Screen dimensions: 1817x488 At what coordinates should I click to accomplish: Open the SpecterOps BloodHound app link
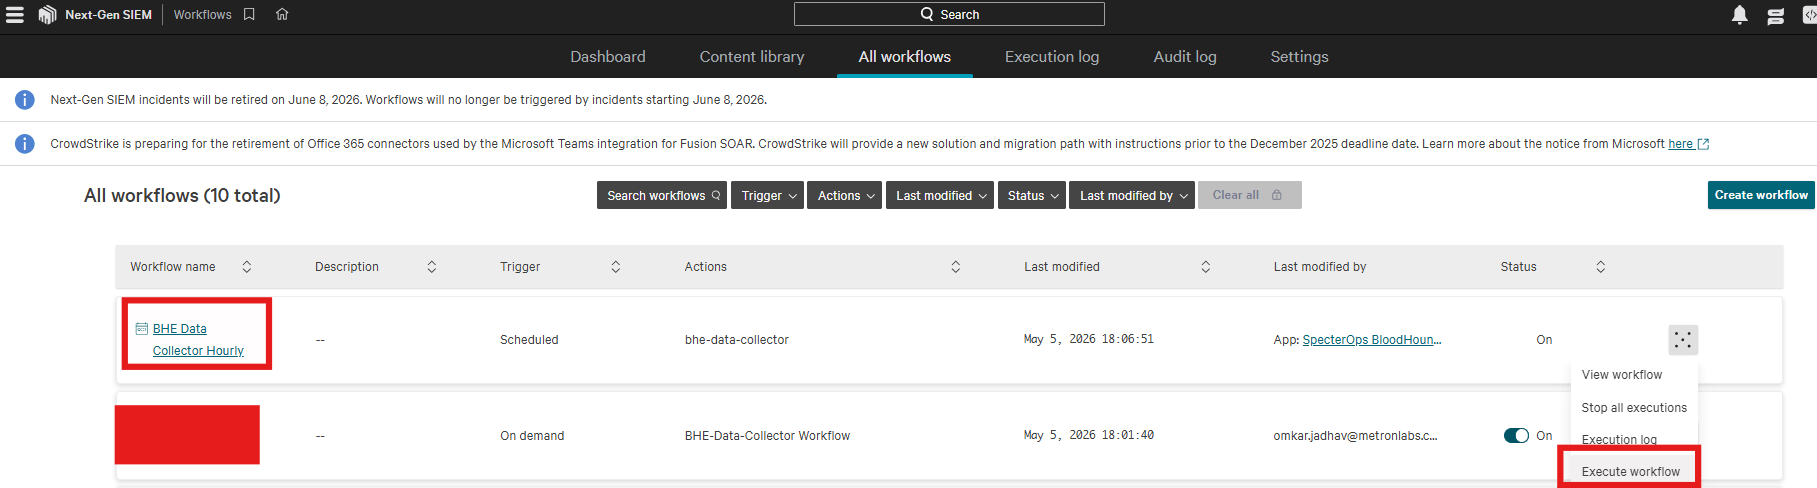[1372, 340]
